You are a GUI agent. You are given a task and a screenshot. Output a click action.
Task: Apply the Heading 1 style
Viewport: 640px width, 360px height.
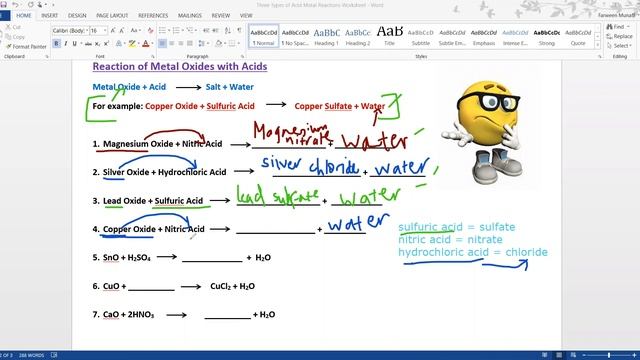327,36
